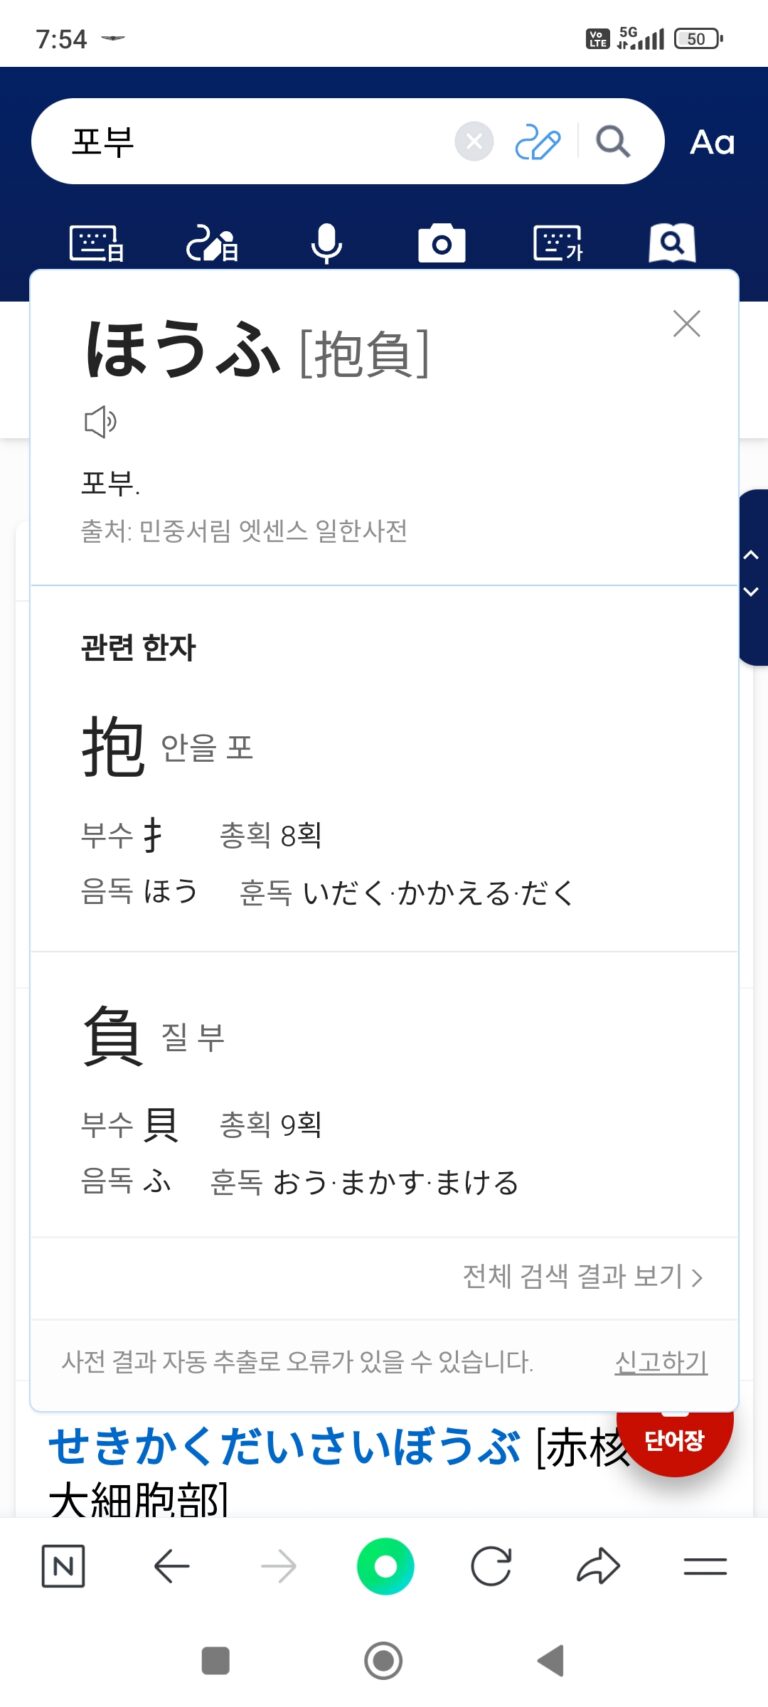This screenshot has height=1707, width=768.
Task: Play pronunciation of ほうふ
Action: point(100,422)
